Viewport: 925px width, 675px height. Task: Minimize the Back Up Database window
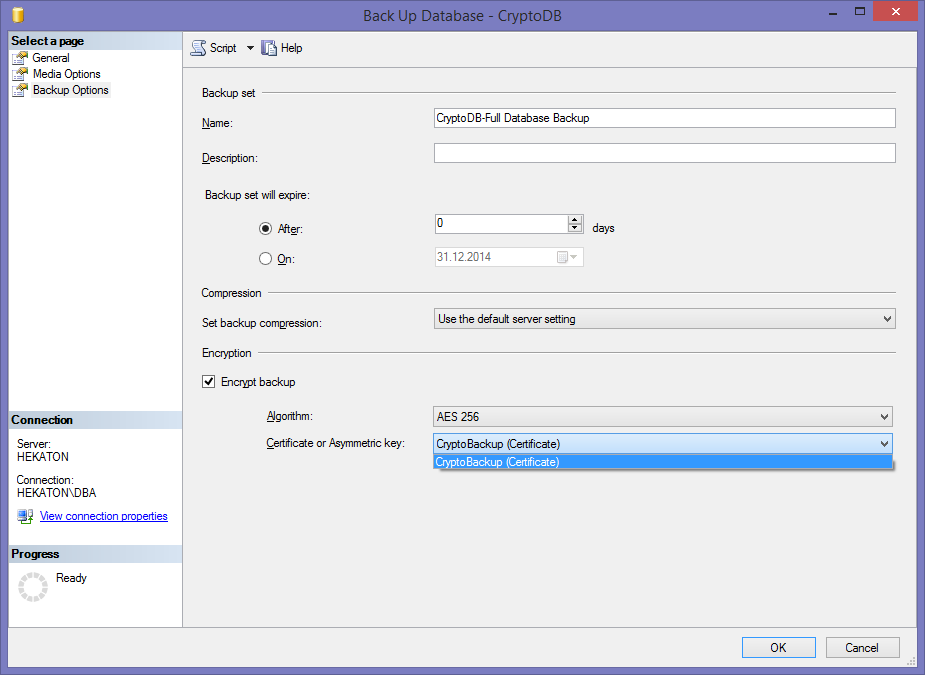pyautogui.click(x=833, y=12)
